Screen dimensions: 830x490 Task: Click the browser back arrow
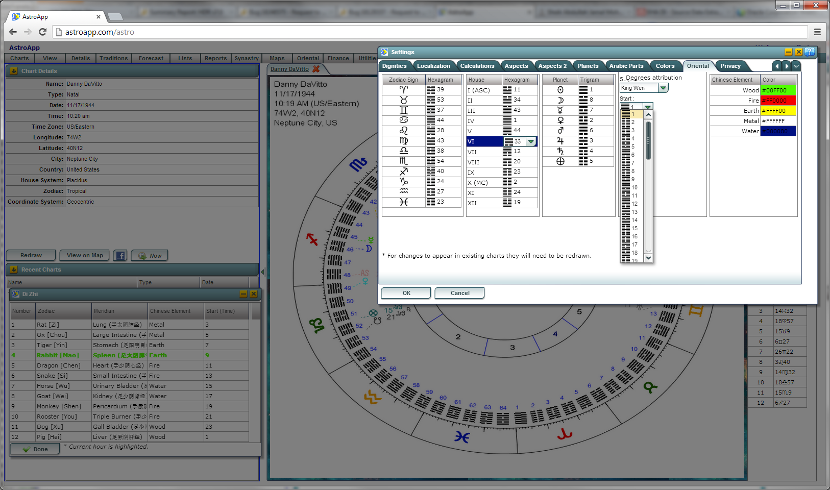(11, 32)
